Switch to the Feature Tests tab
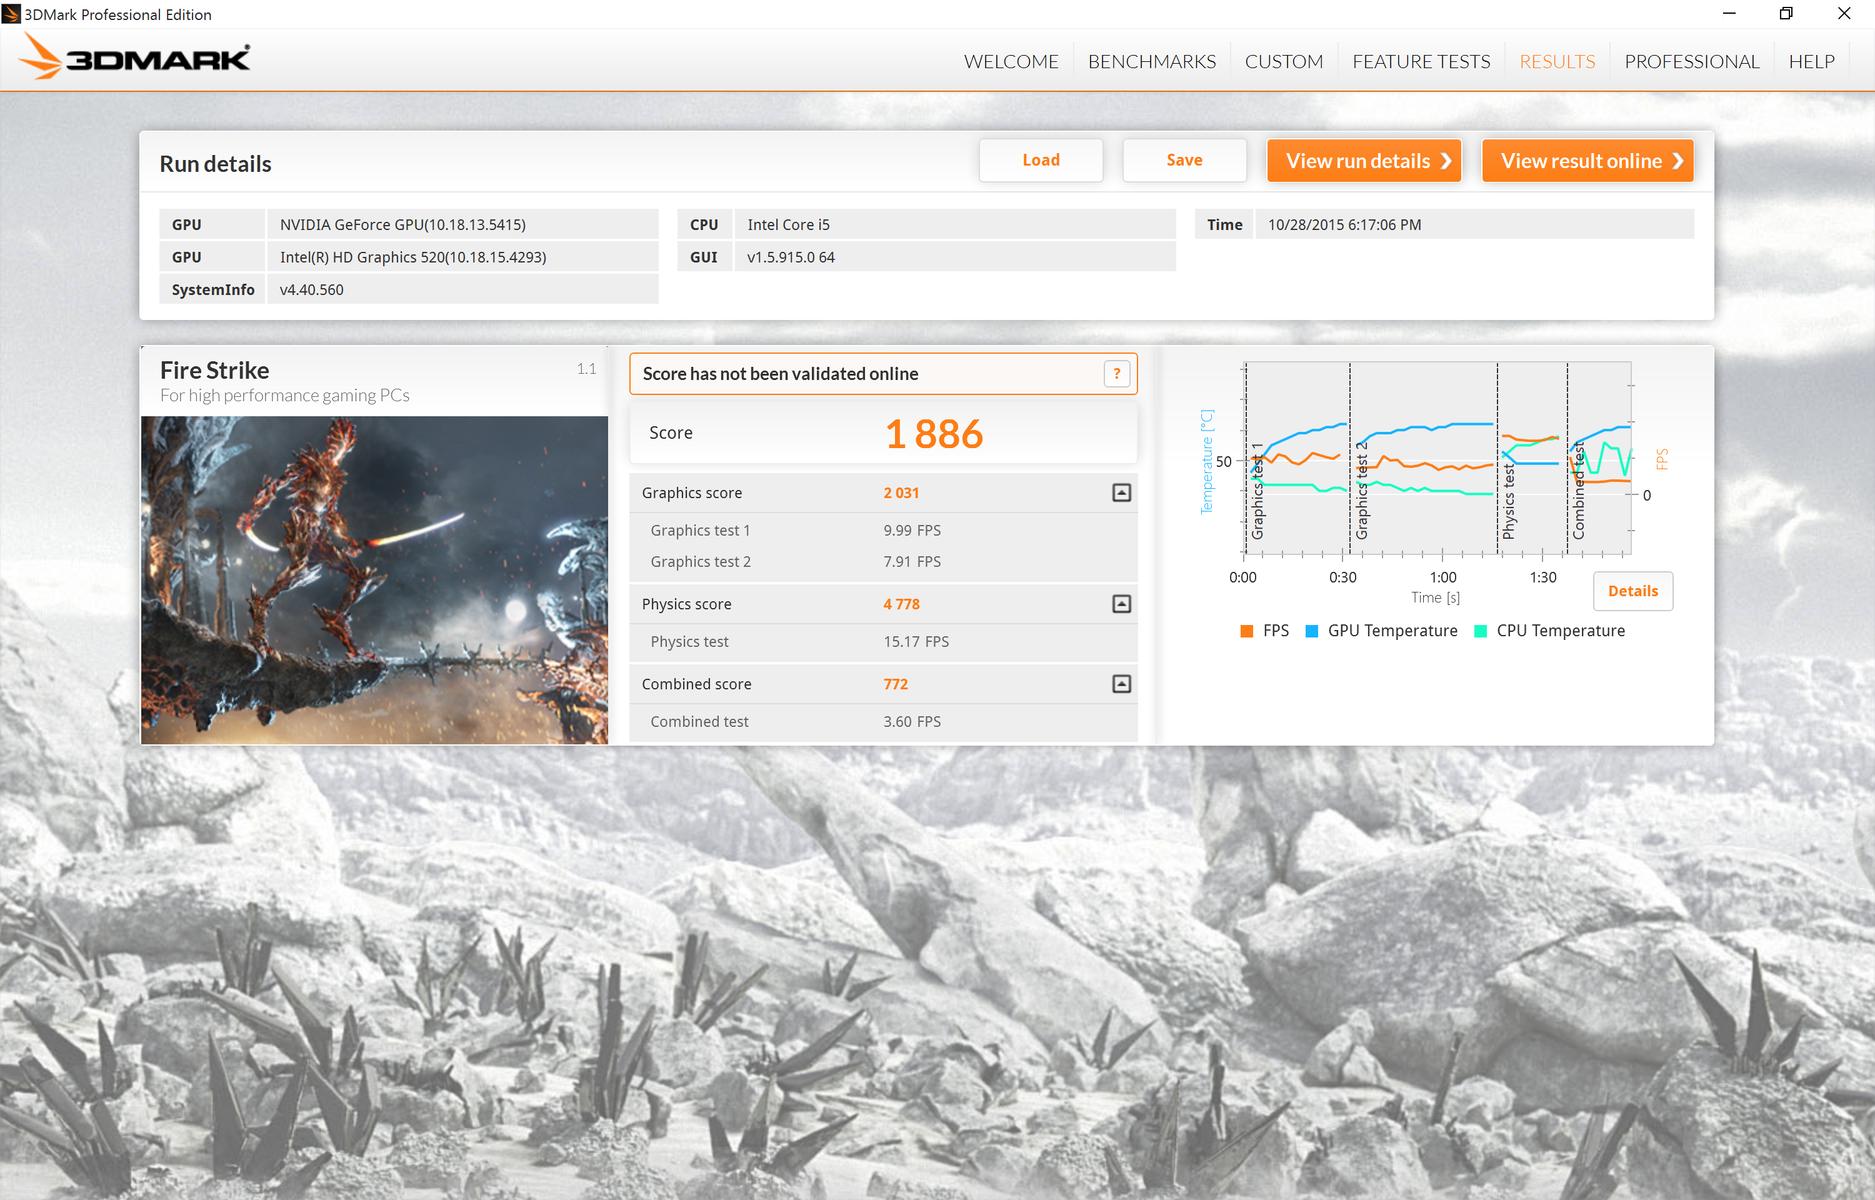1875x1200 pixels. tap(1421, 62)
